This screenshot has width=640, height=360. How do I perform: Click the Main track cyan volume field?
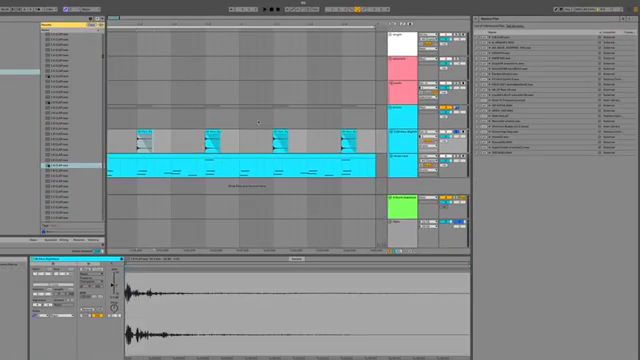(x=446, y=222)
